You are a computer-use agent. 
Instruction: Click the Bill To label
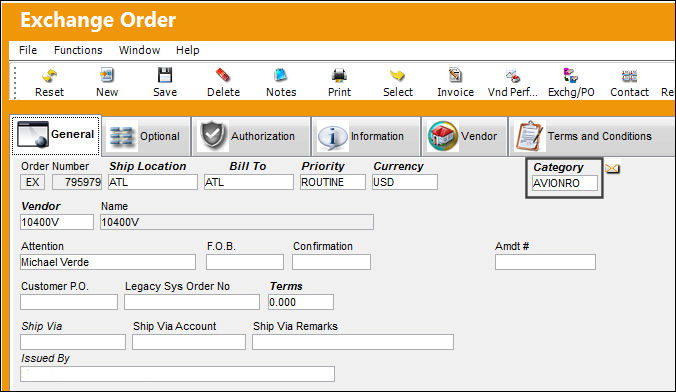coord(247,166)
